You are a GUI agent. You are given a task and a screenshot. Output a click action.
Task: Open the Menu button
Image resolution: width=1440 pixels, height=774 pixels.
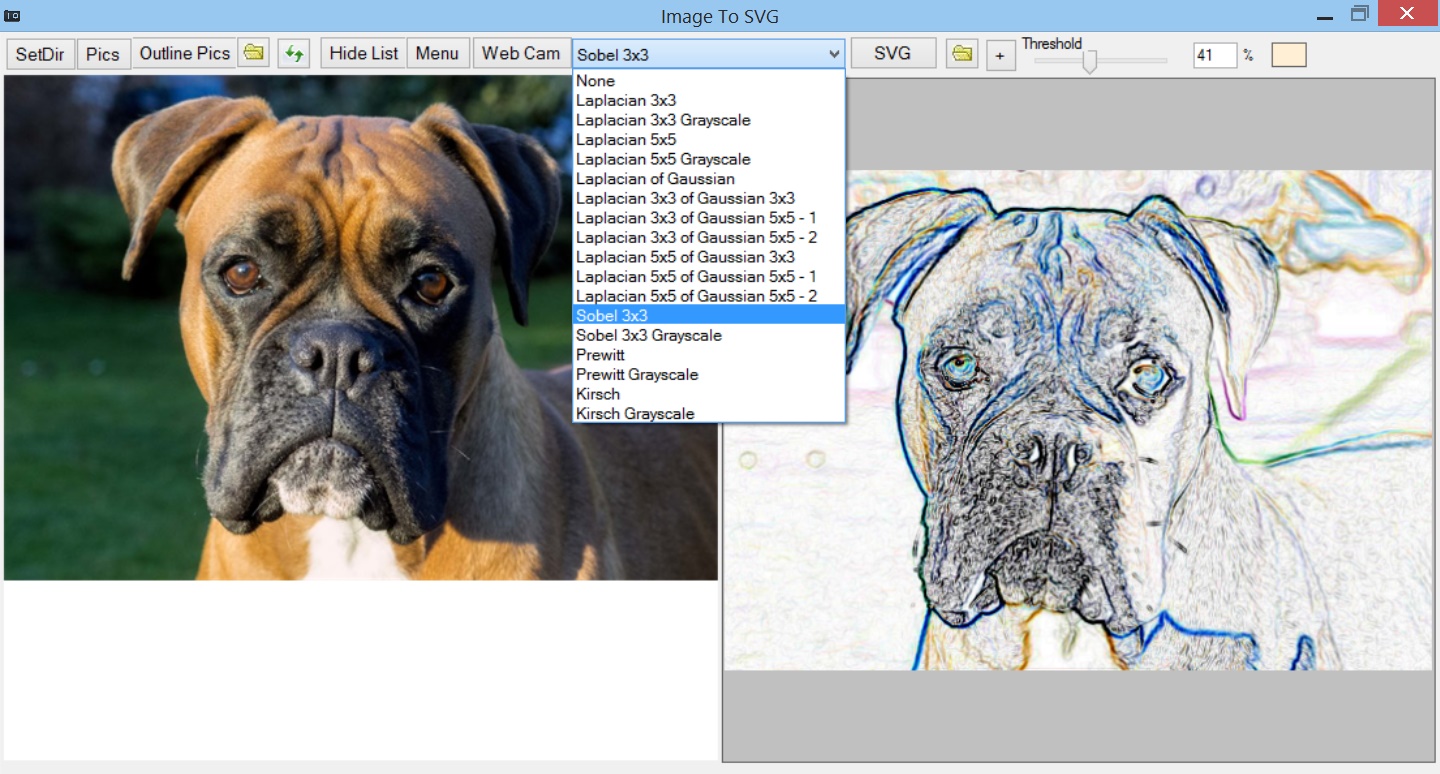click(437, 54)
